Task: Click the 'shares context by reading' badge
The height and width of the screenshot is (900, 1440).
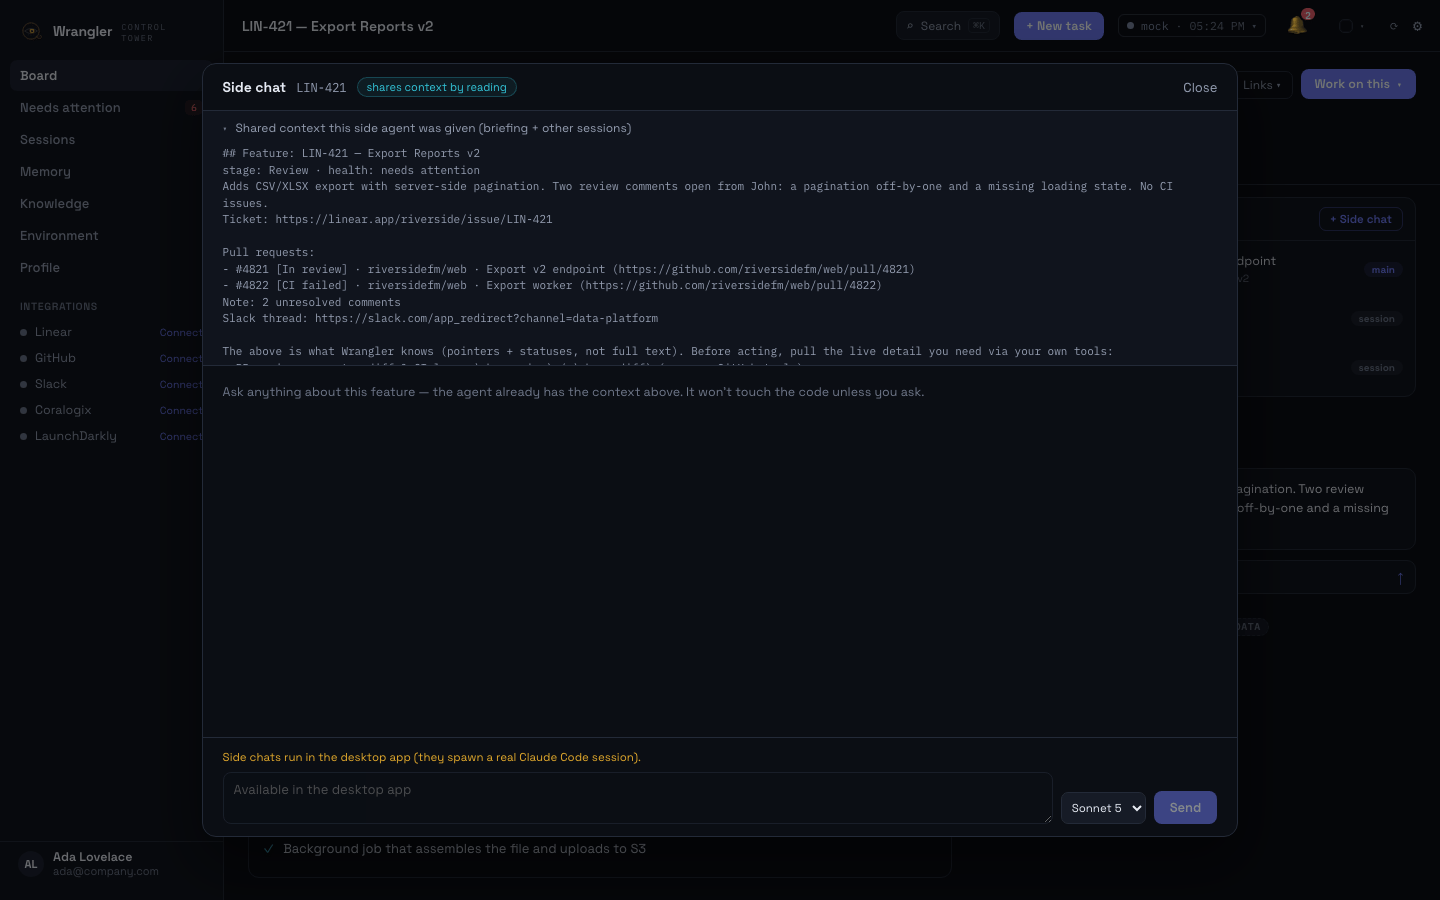Action: [x=436, y=88]
